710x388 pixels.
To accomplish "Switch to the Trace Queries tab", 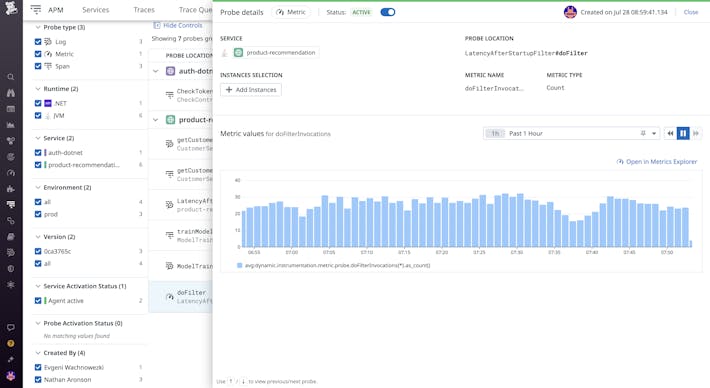I will click(x=195, y=10).
